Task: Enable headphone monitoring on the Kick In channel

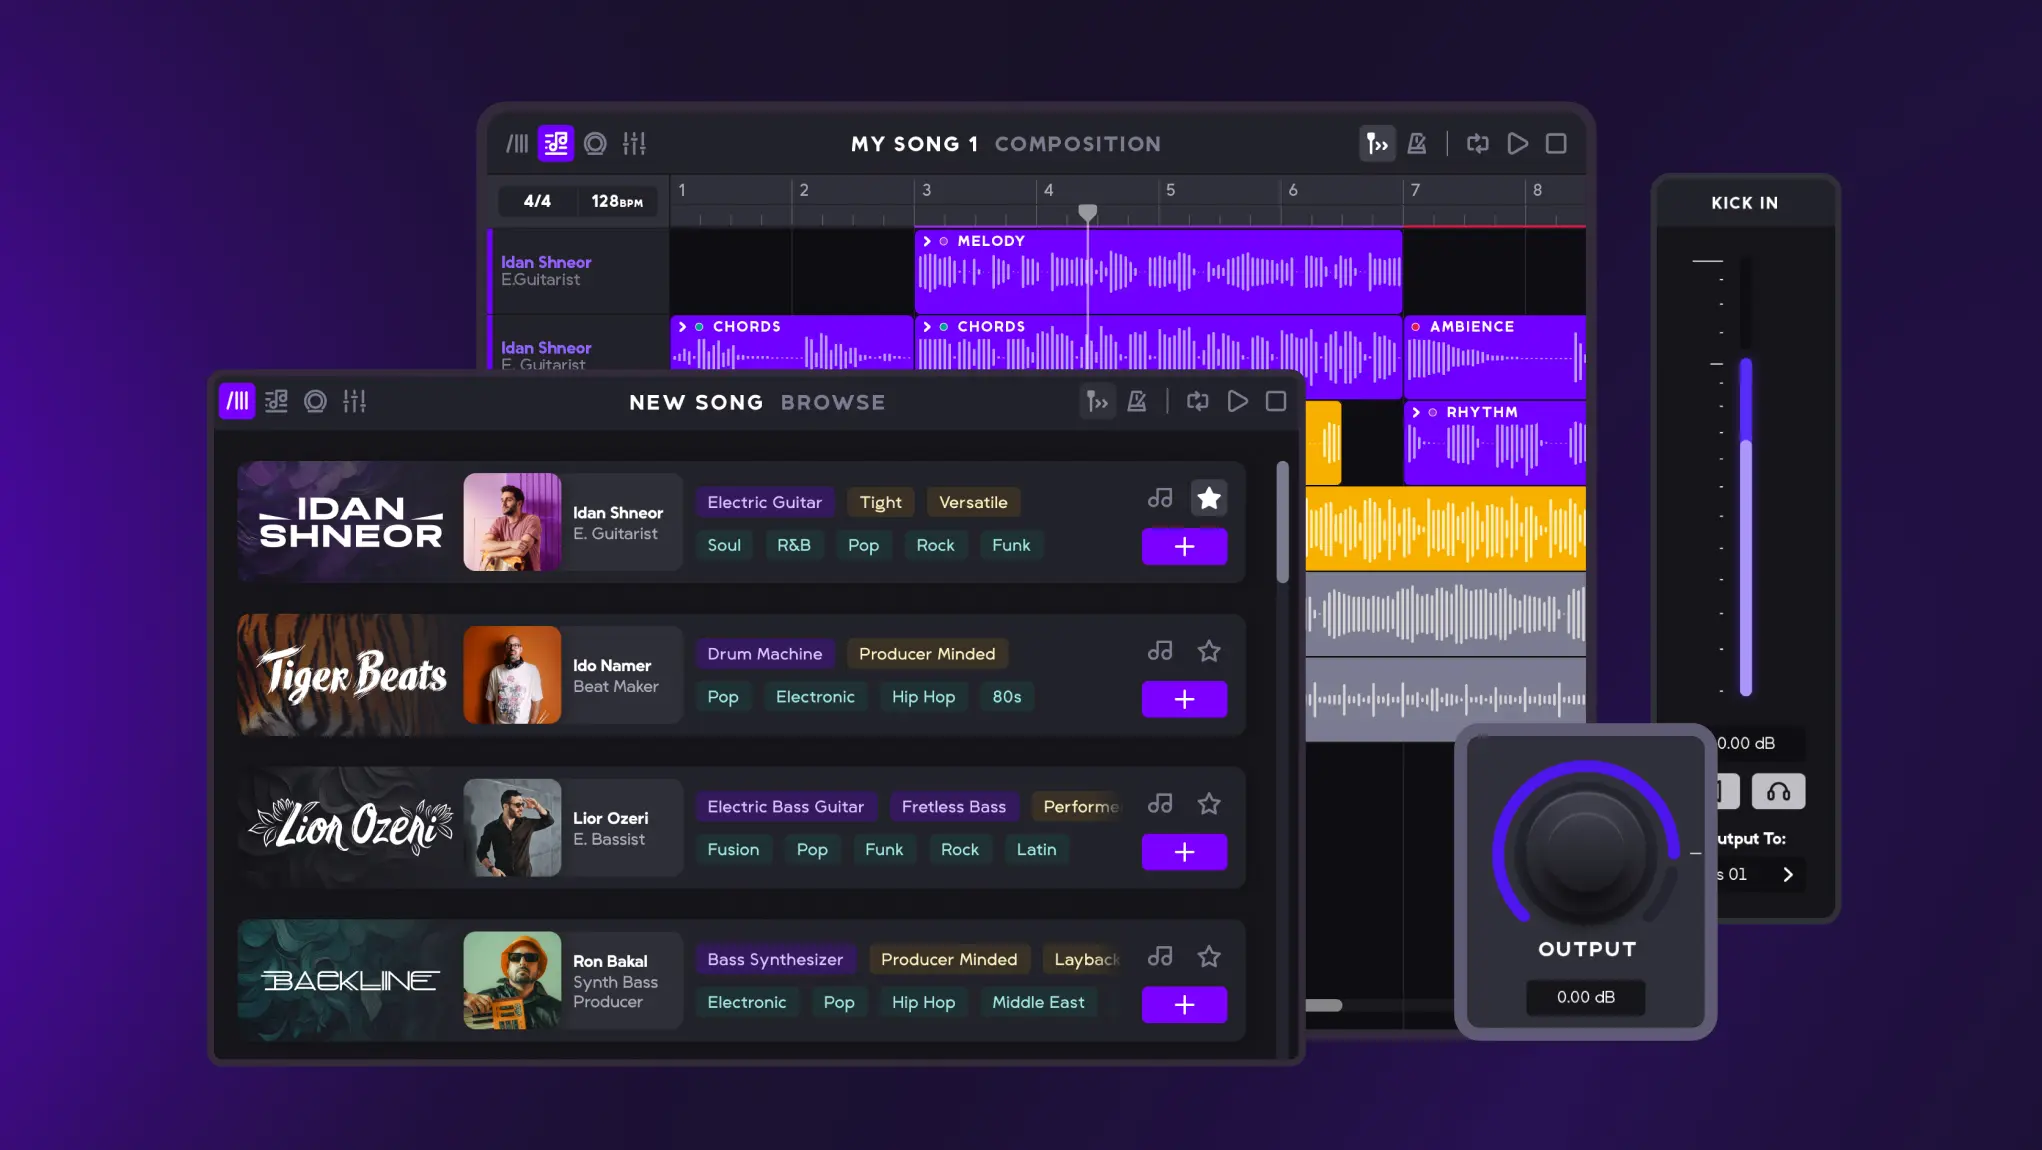Action: (x=1779, y=791)
